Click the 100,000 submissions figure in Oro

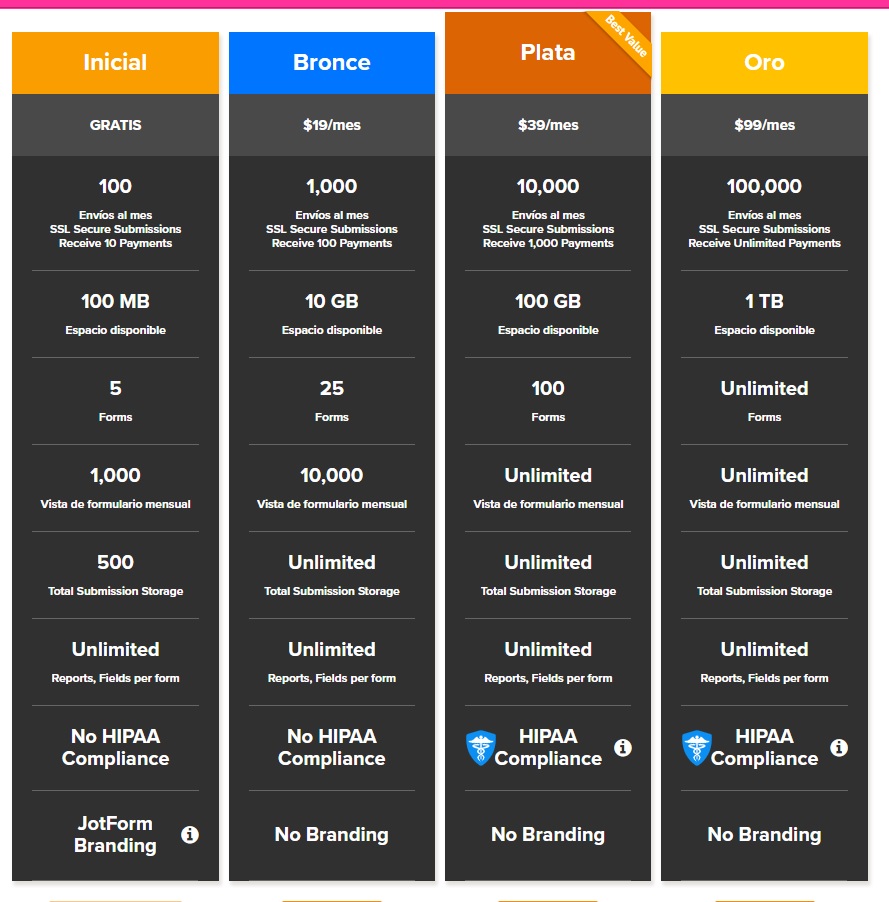(x=764, y=186)
